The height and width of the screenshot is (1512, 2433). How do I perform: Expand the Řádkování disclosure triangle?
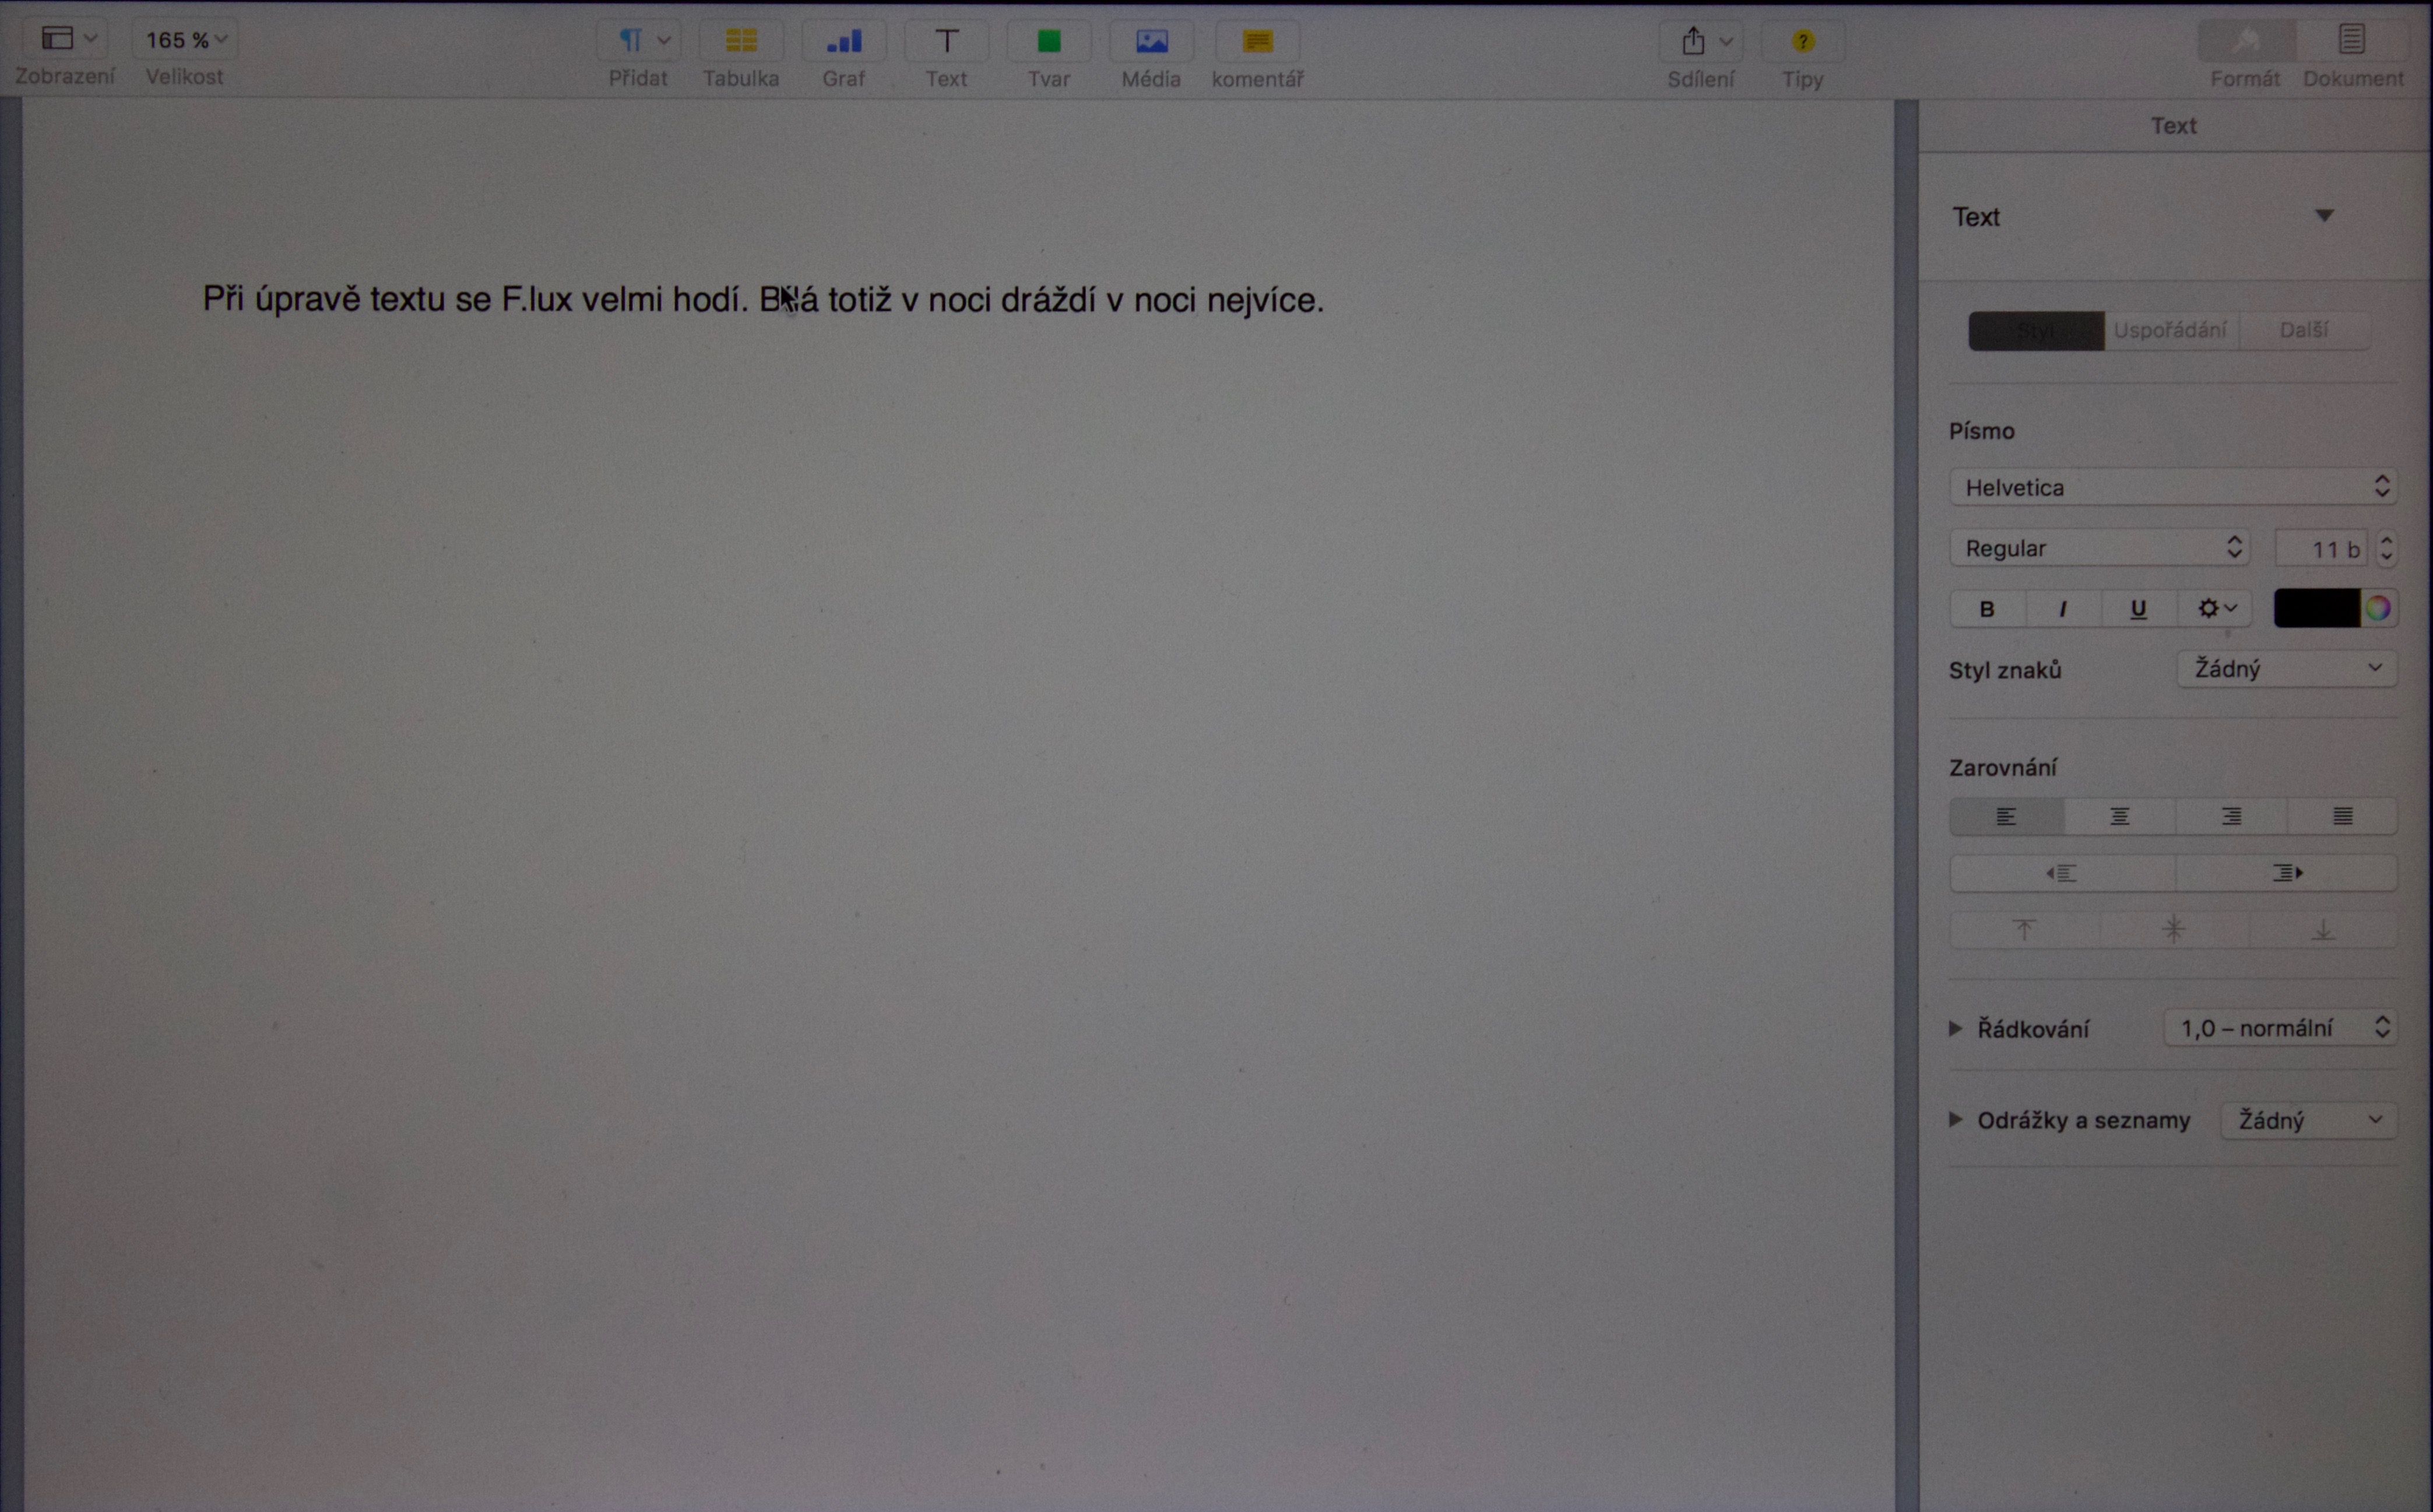tap(1955, 1029)
